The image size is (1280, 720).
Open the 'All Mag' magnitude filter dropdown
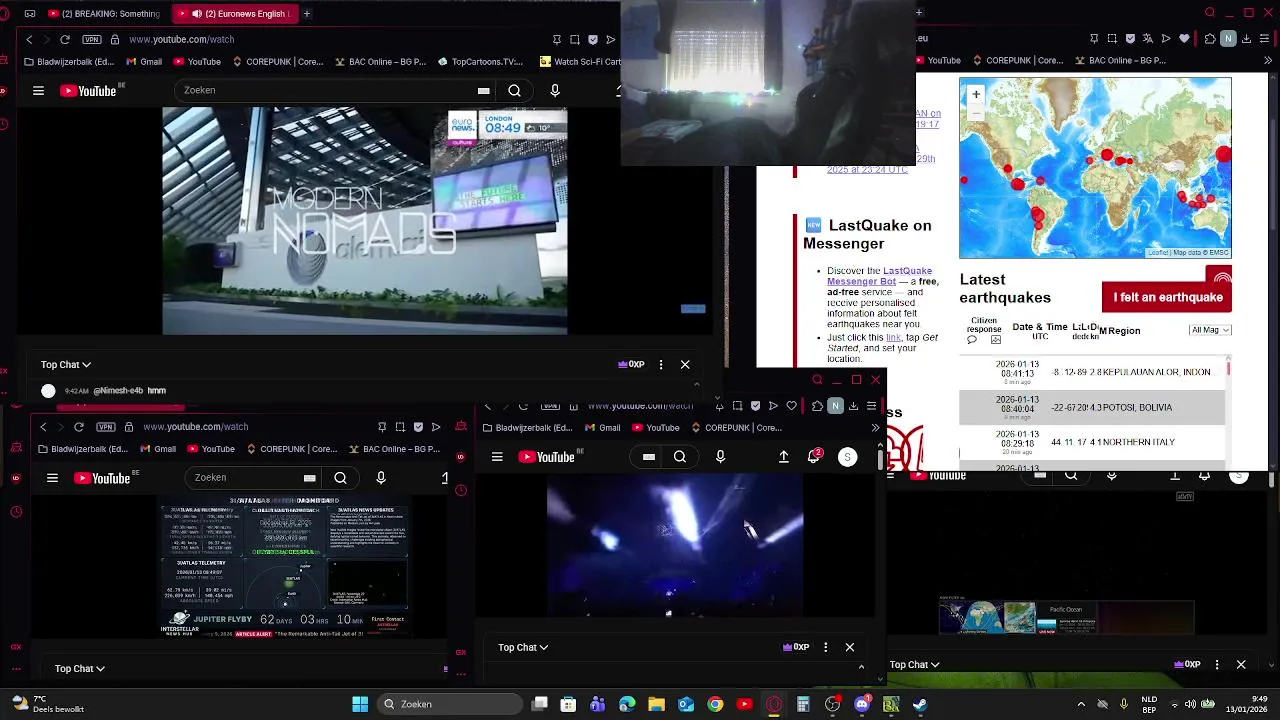pyautogui.click(x=1210, y=330)
